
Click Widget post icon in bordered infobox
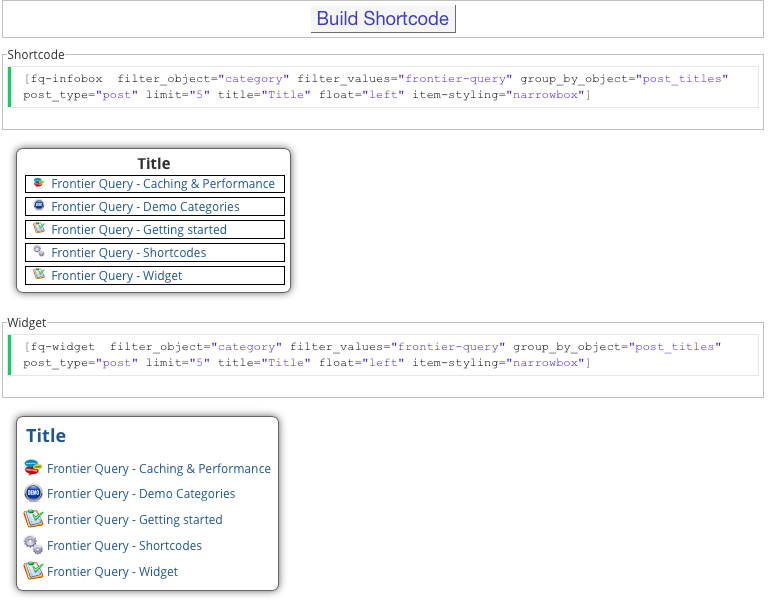point(39,275)
